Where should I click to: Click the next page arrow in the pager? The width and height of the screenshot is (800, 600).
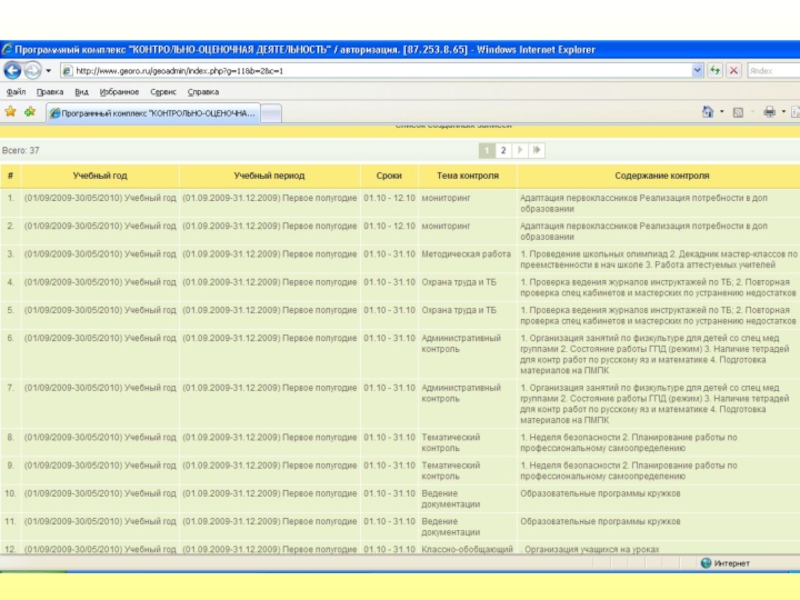[520, 150]
